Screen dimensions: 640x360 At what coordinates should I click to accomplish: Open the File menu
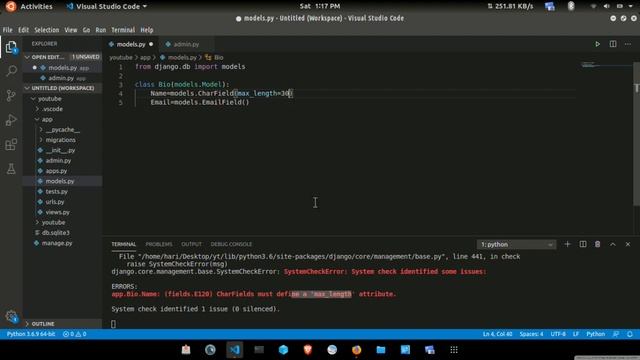click(x=7, y=30)
